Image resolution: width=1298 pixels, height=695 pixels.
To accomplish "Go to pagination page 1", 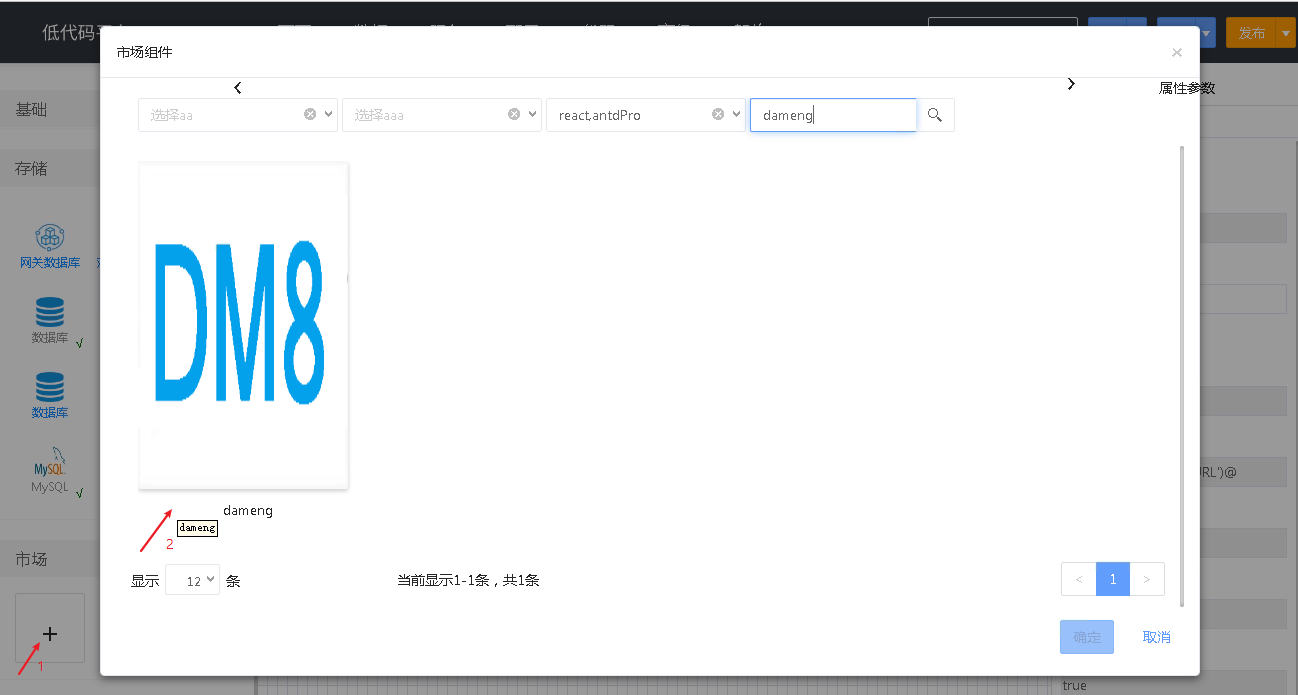I will [x=1113, y=579].
